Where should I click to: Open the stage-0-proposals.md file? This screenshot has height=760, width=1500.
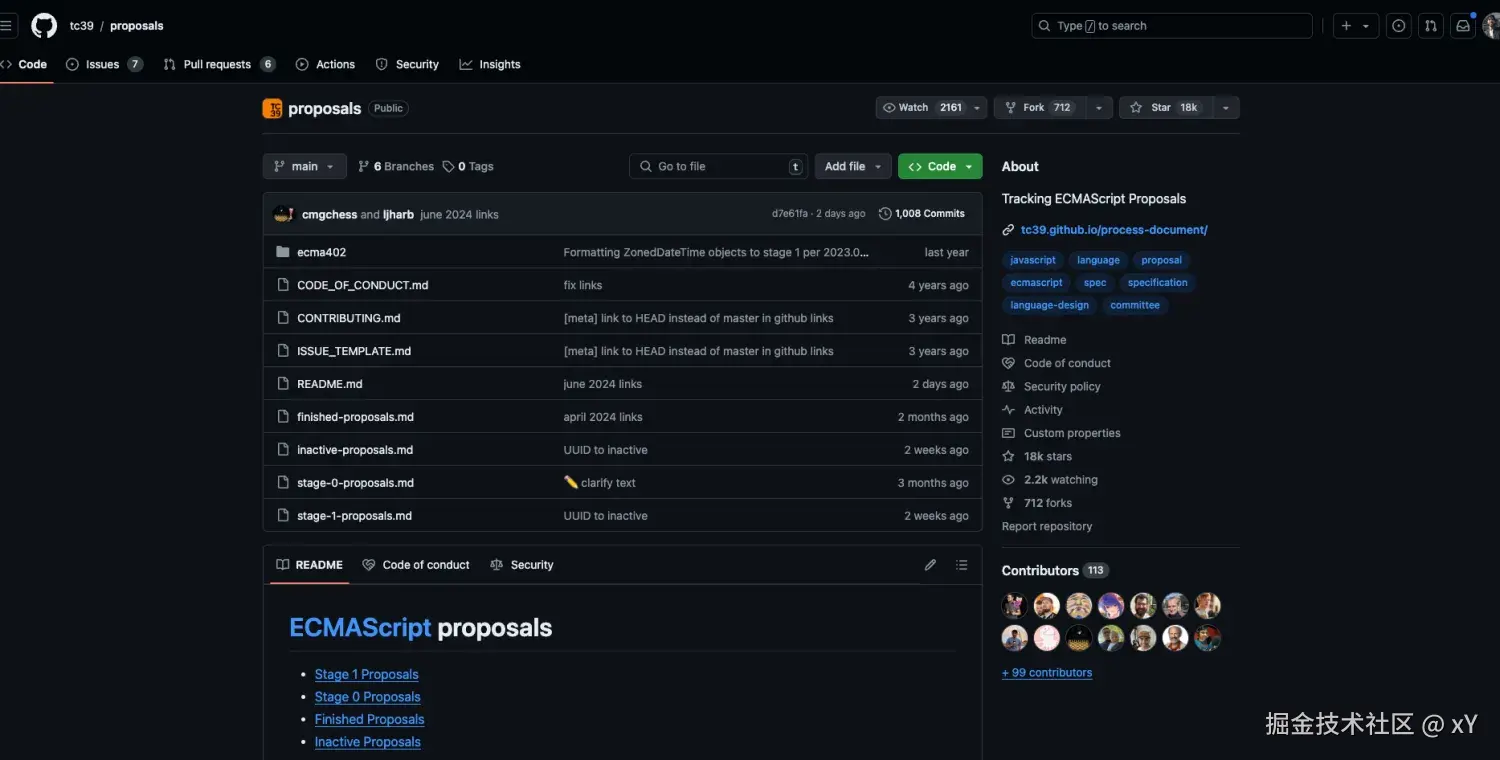tap(355, 483)
